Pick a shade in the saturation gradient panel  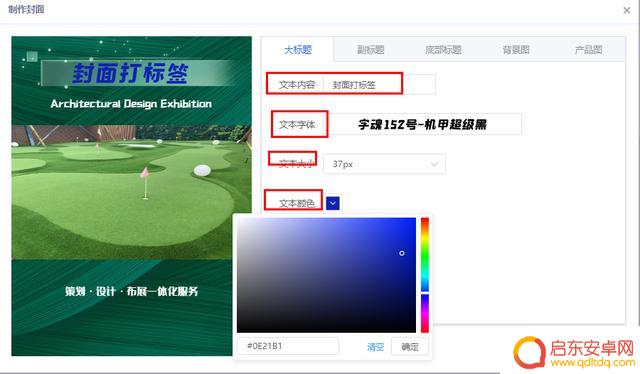click(326, 275)
